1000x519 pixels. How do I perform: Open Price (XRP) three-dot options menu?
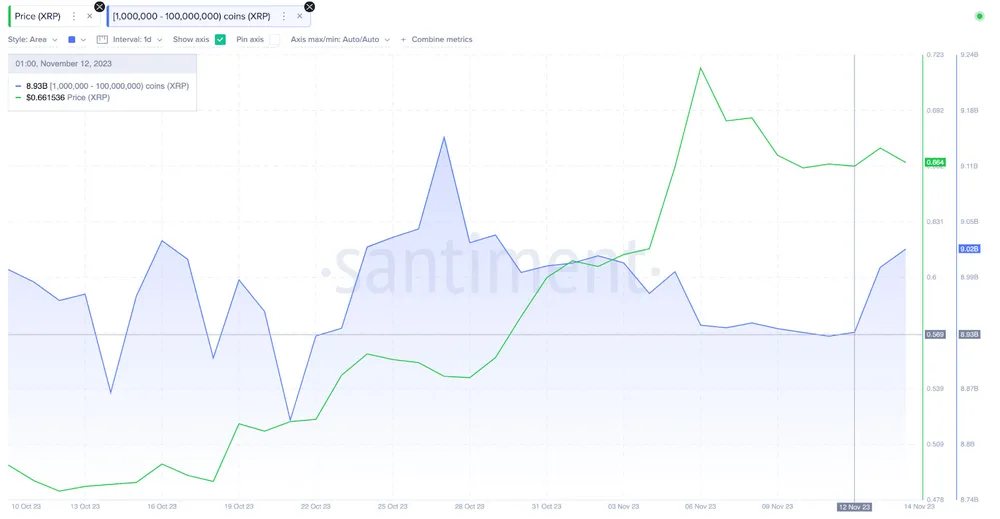(74, 16)
